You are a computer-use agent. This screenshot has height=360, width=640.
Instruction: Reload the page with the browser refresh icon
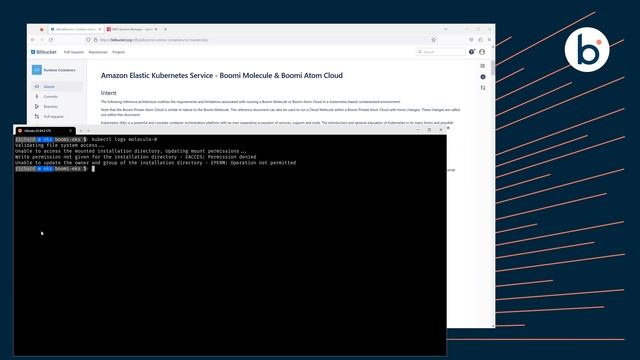pos(51,40)
